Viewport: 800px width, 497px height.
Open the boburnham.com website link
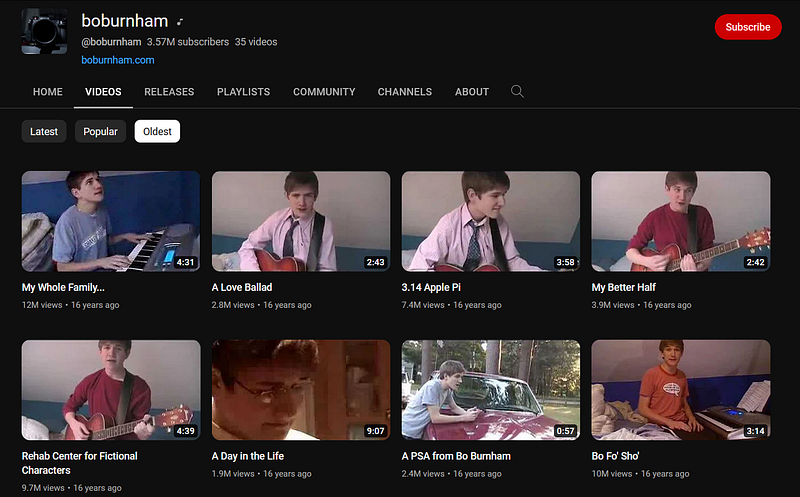[118, 60]
